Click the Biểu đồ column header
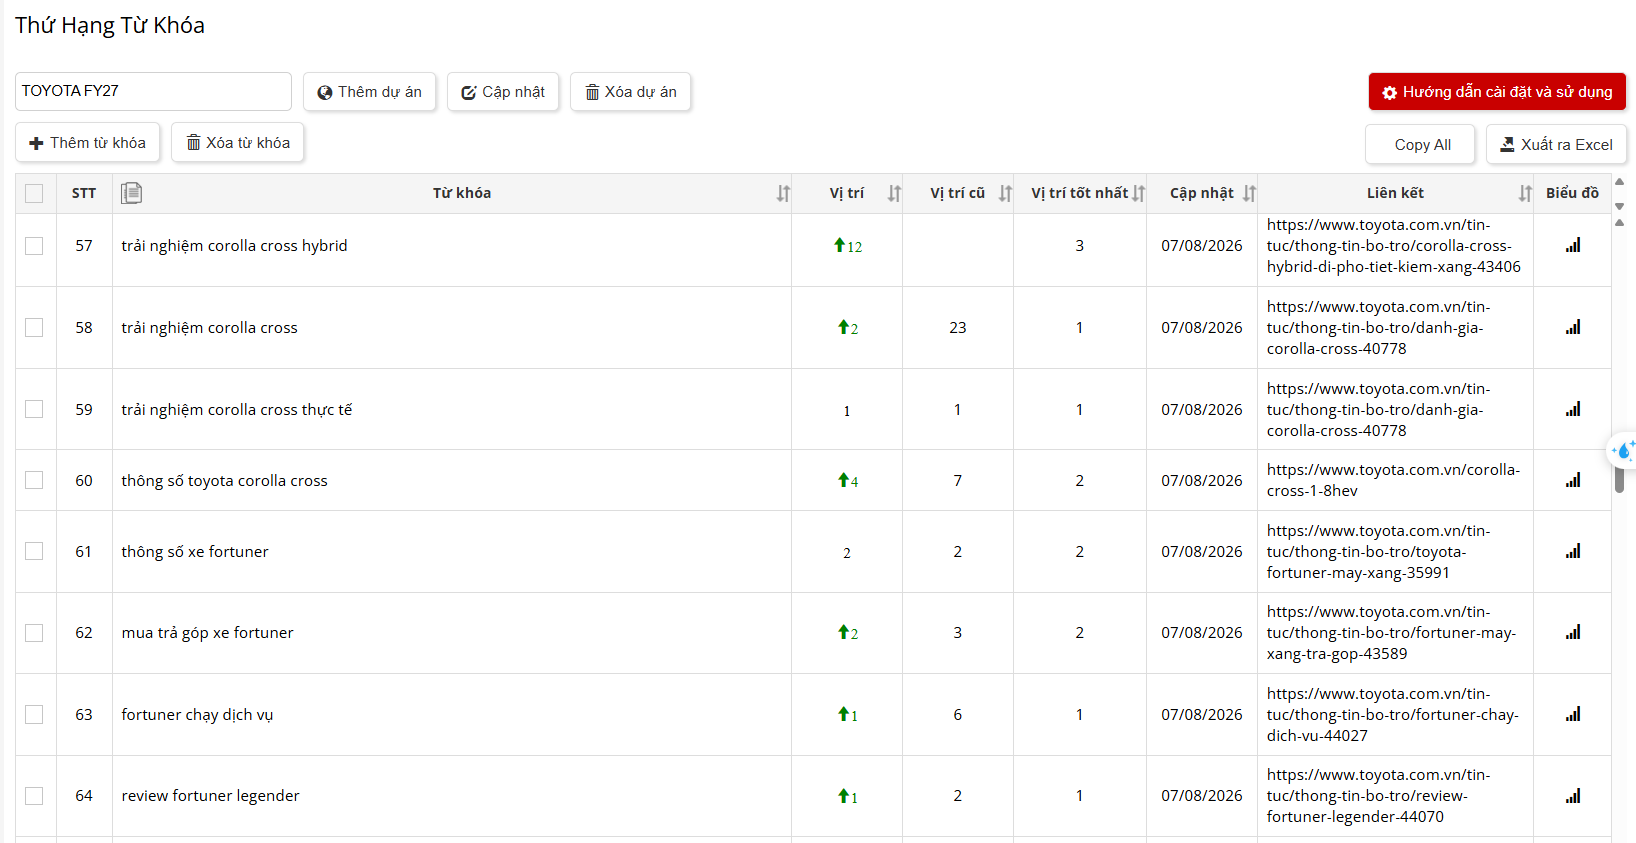1636x843 pixels. [1572, 193]
